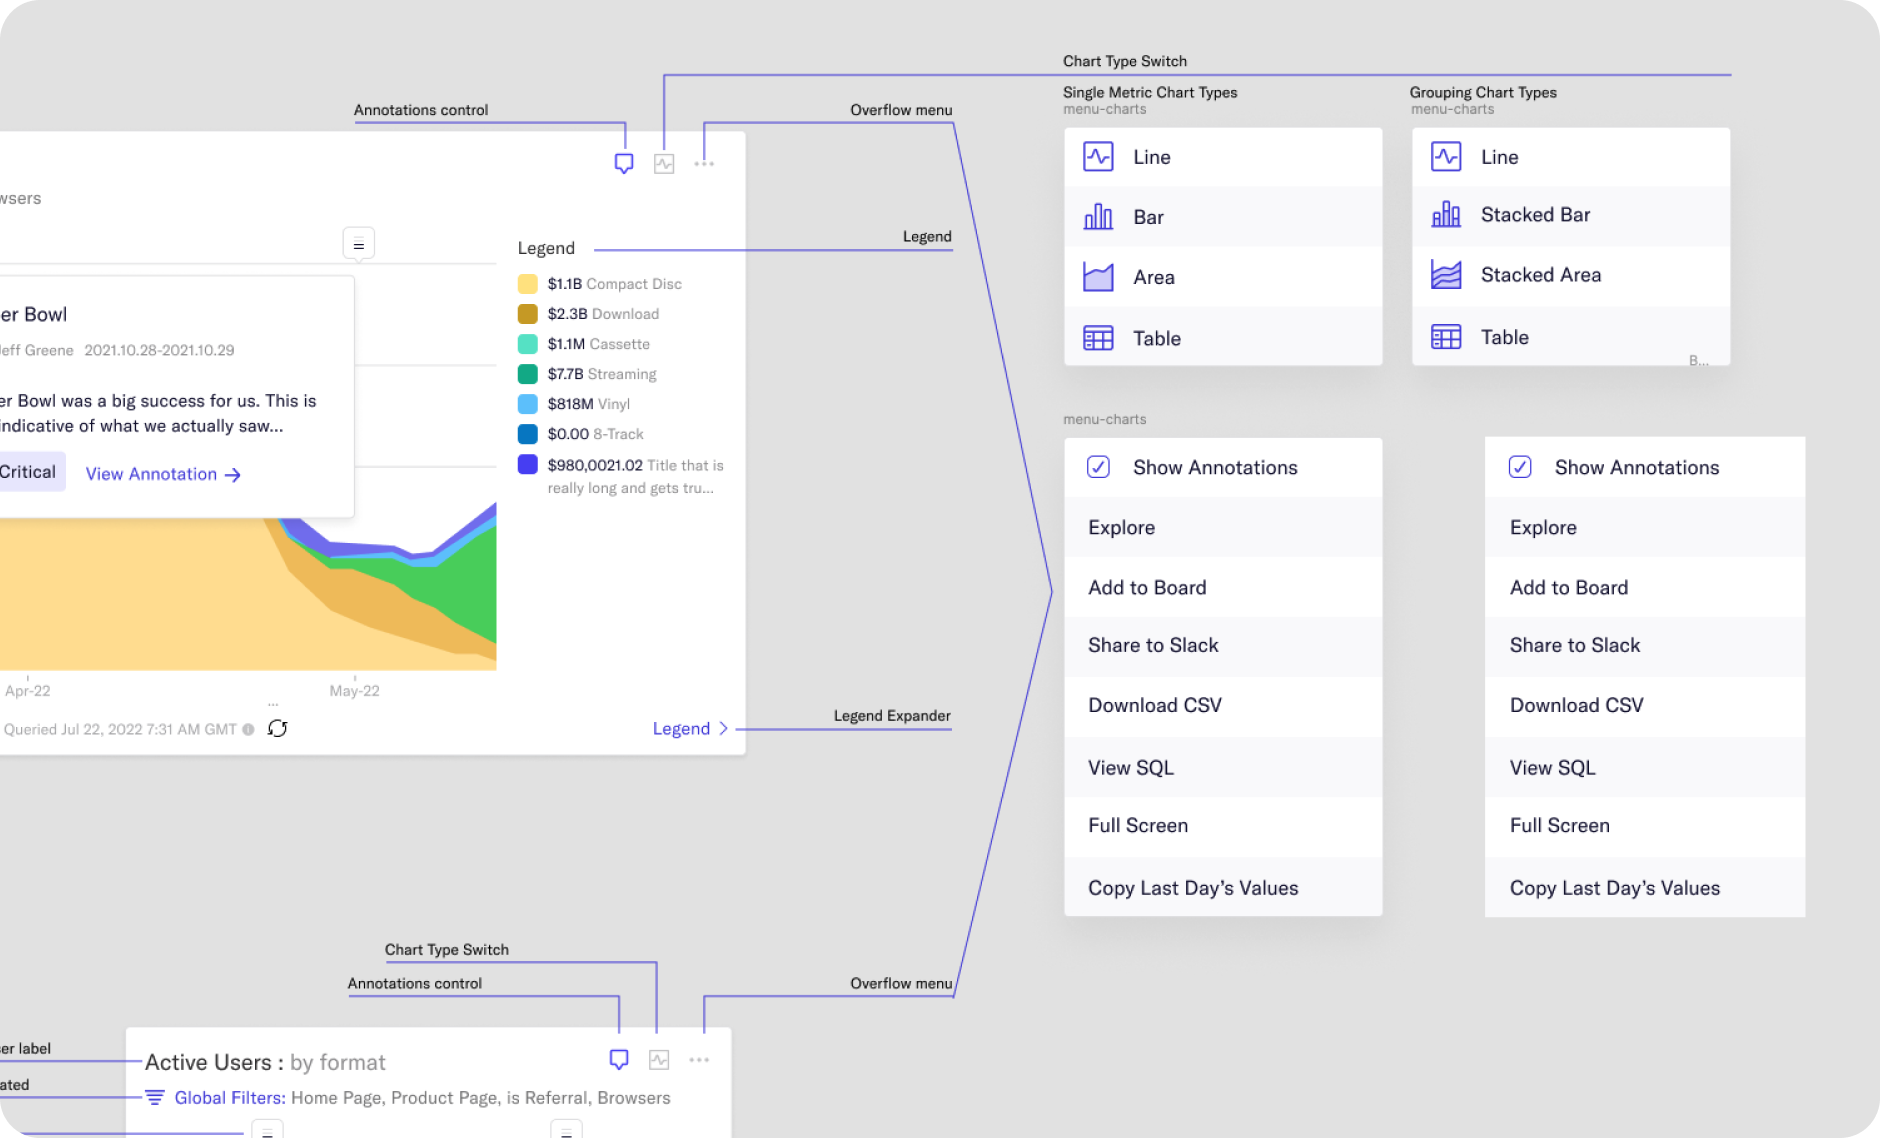Choose Download CSV in left menu

(x=1223, y=706)
